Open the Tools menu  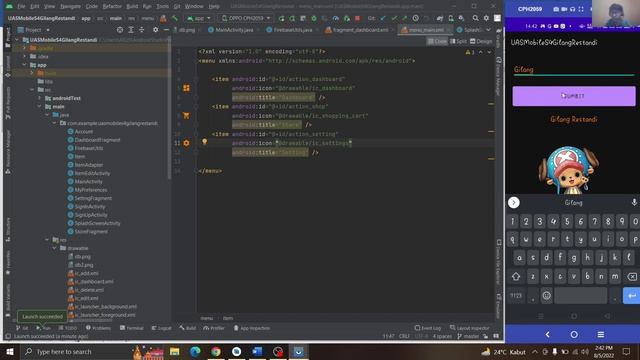162,7
